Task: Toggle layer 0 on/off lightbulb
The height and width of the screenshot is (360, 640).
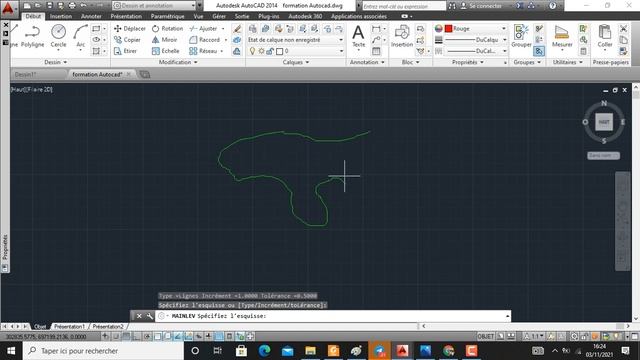Action: click(252, 51)
